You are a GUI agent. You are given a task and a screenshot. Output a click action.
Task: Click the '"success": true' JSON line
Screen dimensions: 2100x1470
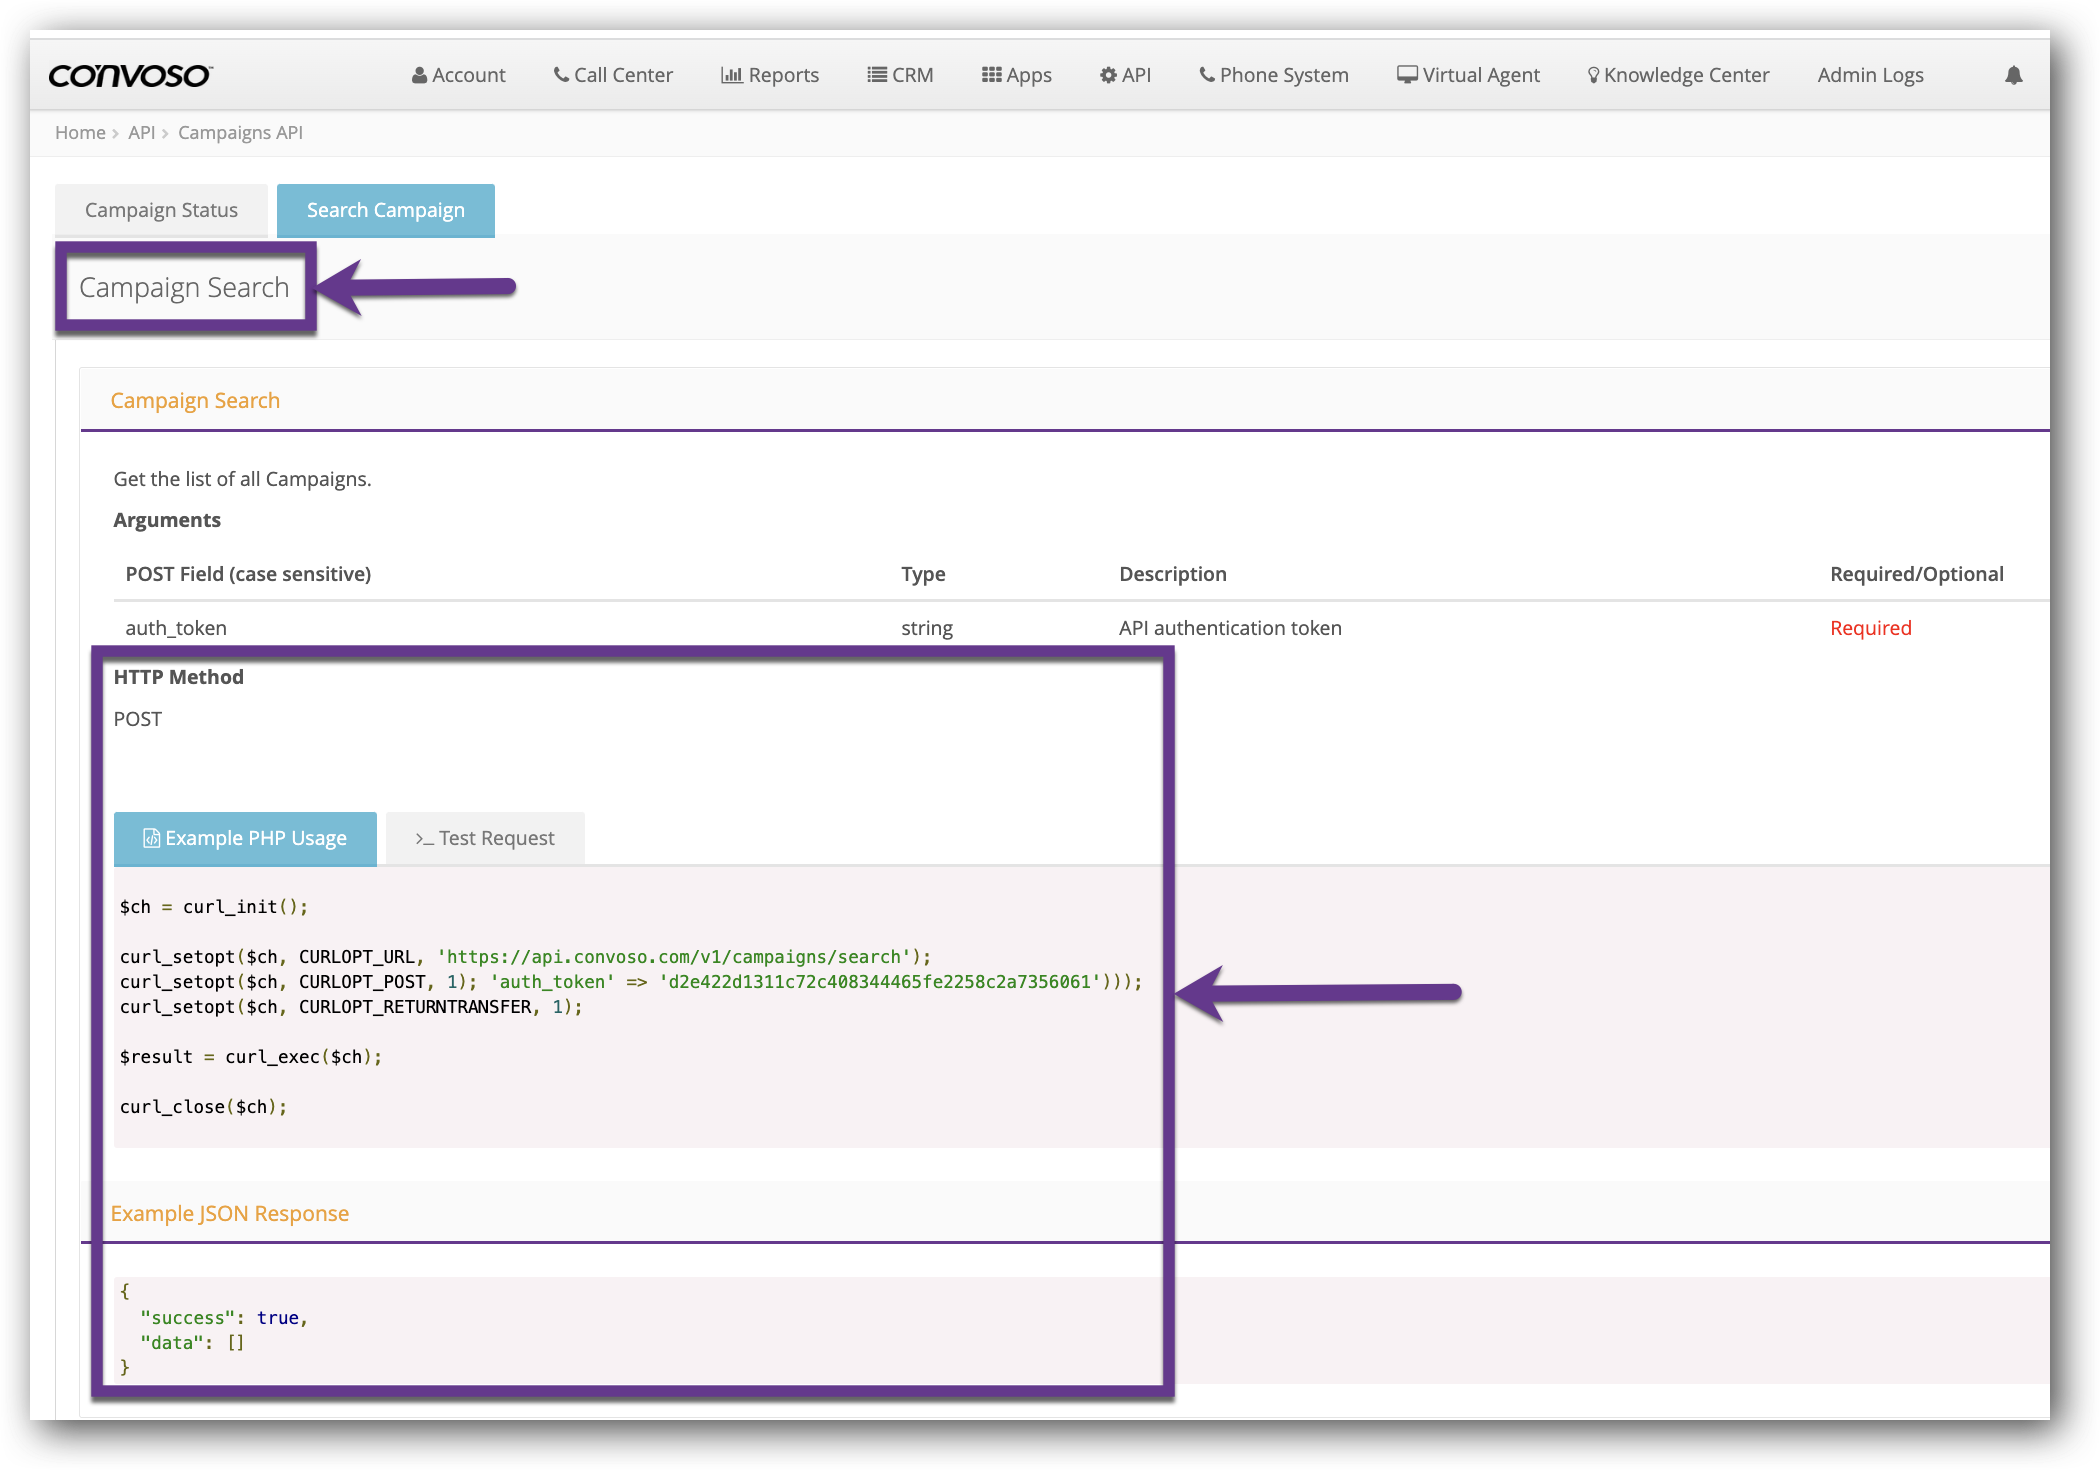pos(224,1318)
